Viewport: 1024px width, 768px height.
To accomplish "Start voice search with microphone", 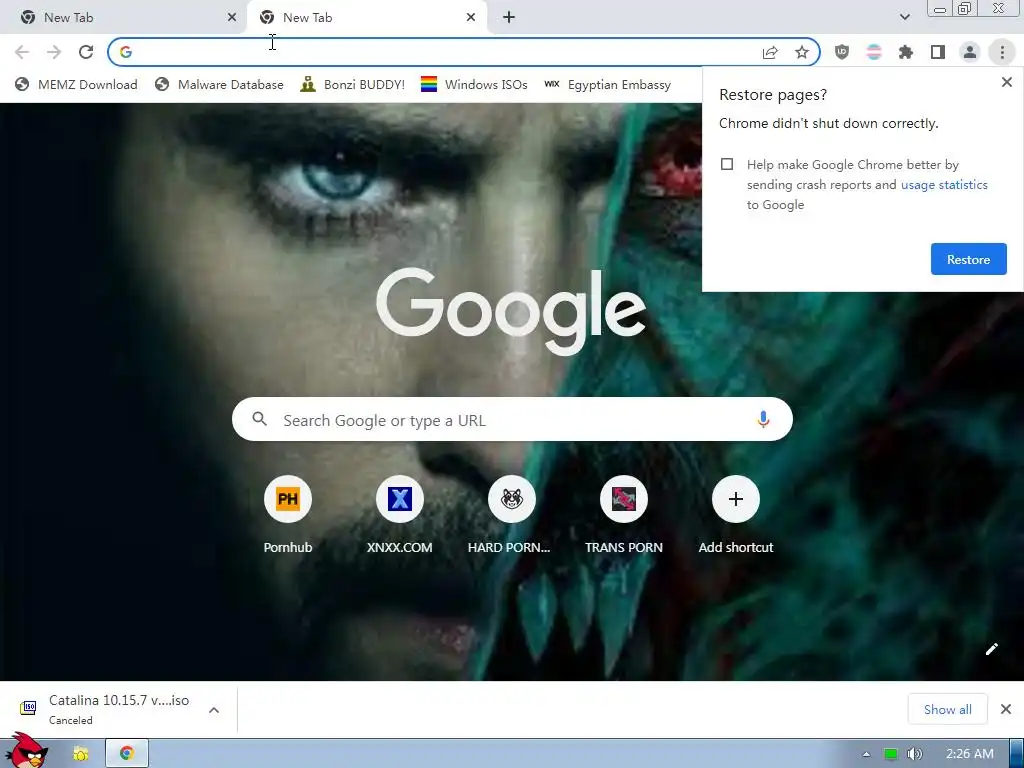I will click(x=763, y=419).
